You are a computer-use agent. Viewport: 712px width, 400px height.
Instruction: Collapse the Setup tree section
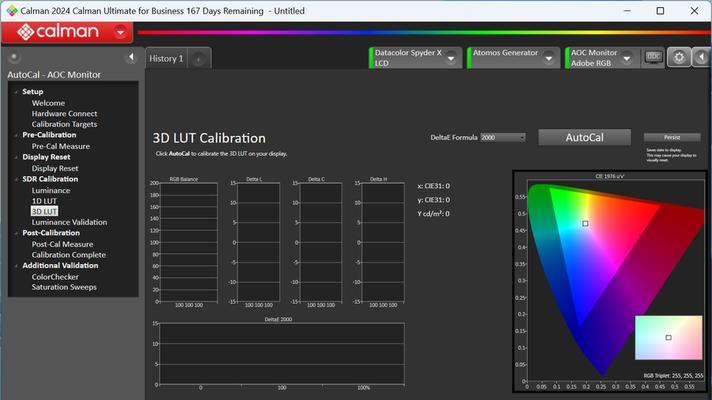click(x=16, y=92)
